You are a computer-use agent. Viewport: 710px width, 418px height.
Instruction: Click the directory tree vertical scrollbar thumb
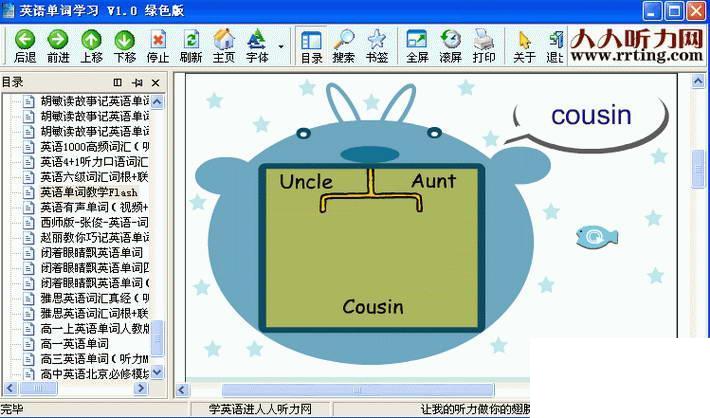[x=157, y=339]
